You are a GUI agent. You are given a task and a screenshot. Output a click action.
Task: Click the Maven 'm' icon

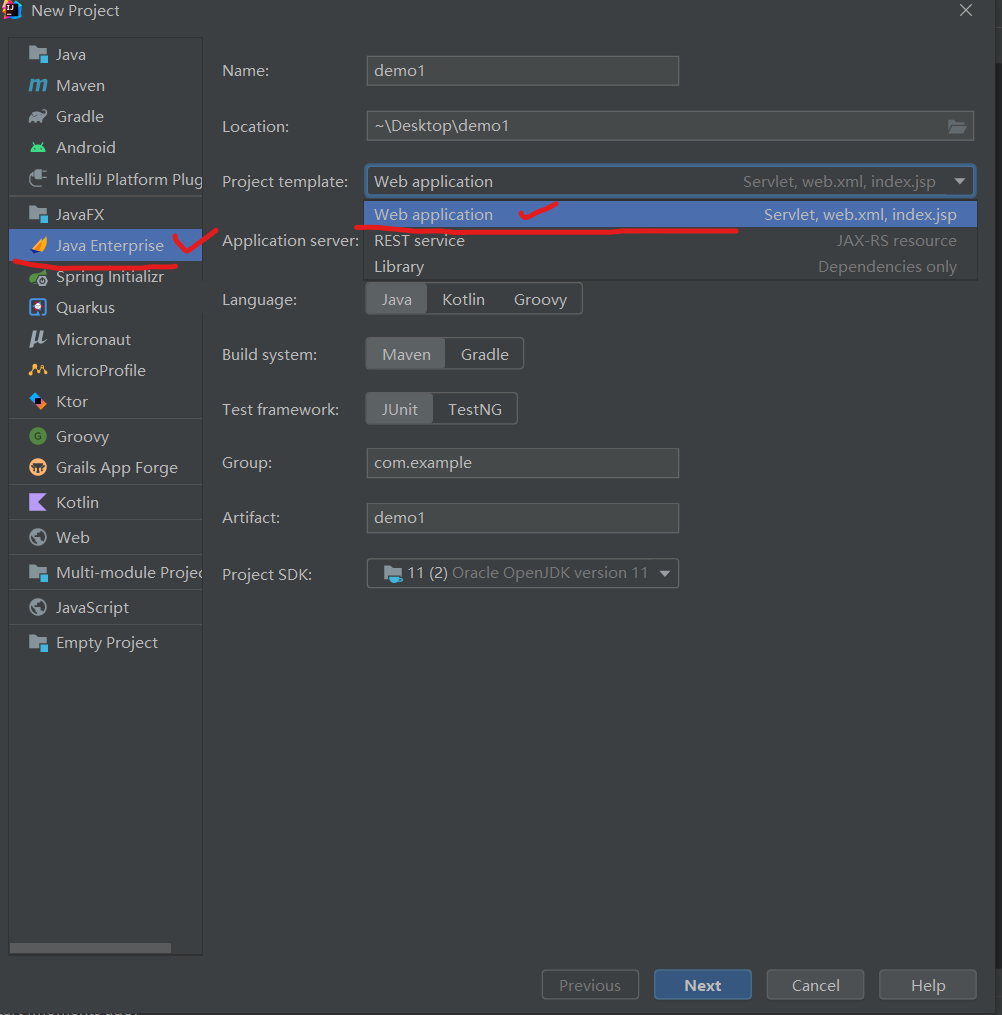38,85
